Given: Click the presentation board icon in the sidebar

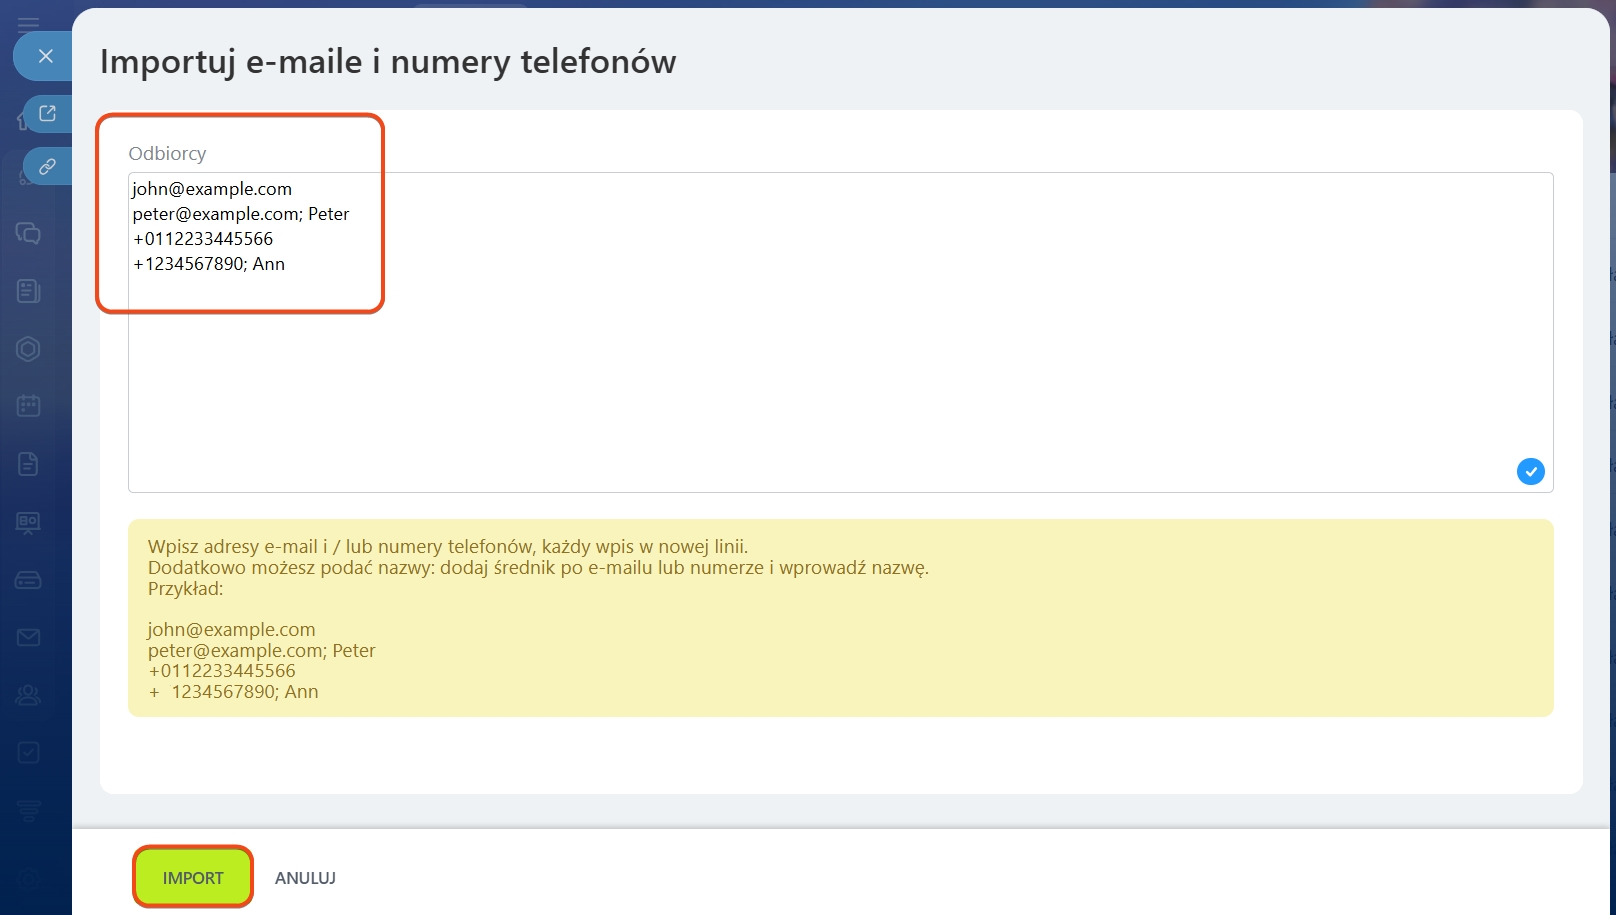Looking at the screenshot, I should pos(28,522).
